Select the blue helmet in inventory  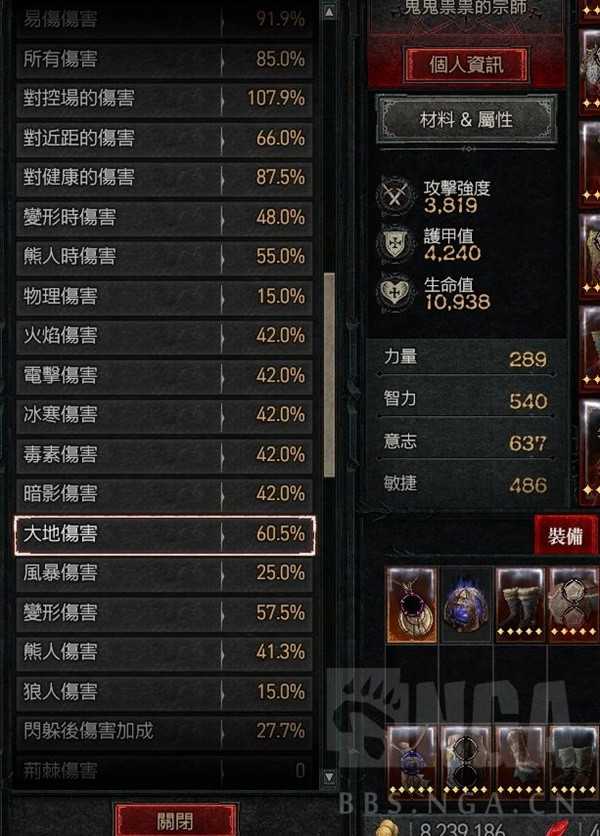(x=466, y=605)
